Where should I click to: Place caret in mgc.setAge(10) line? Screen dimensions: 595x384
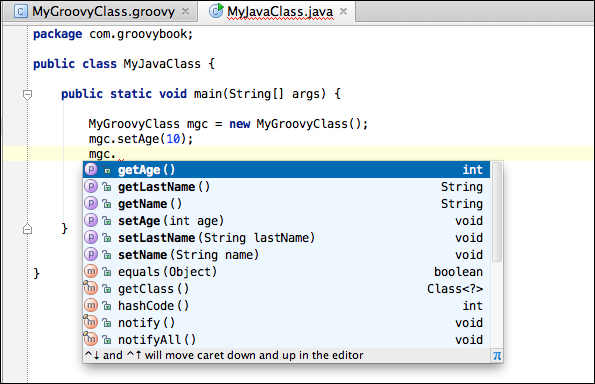click(141, 139)
